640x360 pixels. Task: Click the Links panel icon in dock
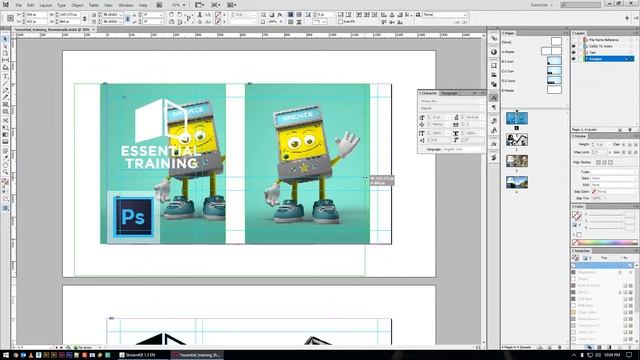494,38
